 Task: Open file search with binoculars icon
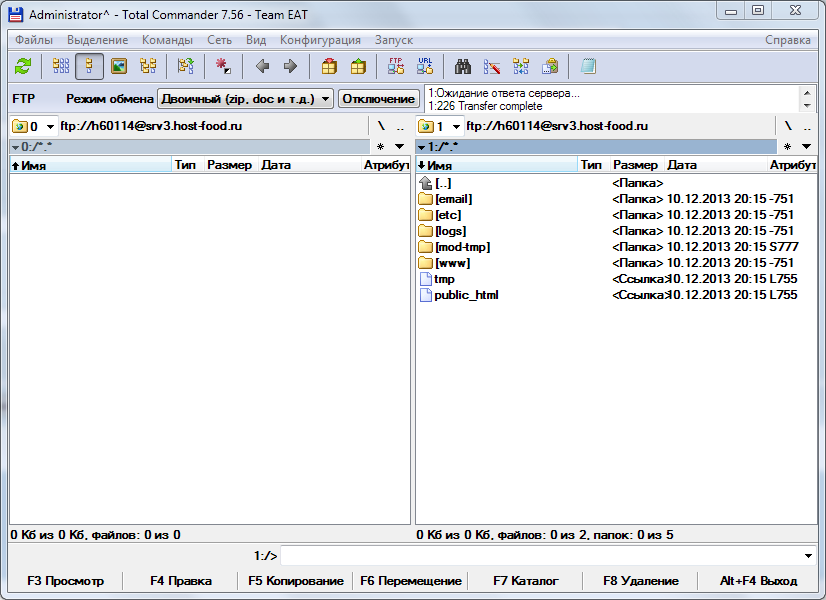(x=463, y=66)
